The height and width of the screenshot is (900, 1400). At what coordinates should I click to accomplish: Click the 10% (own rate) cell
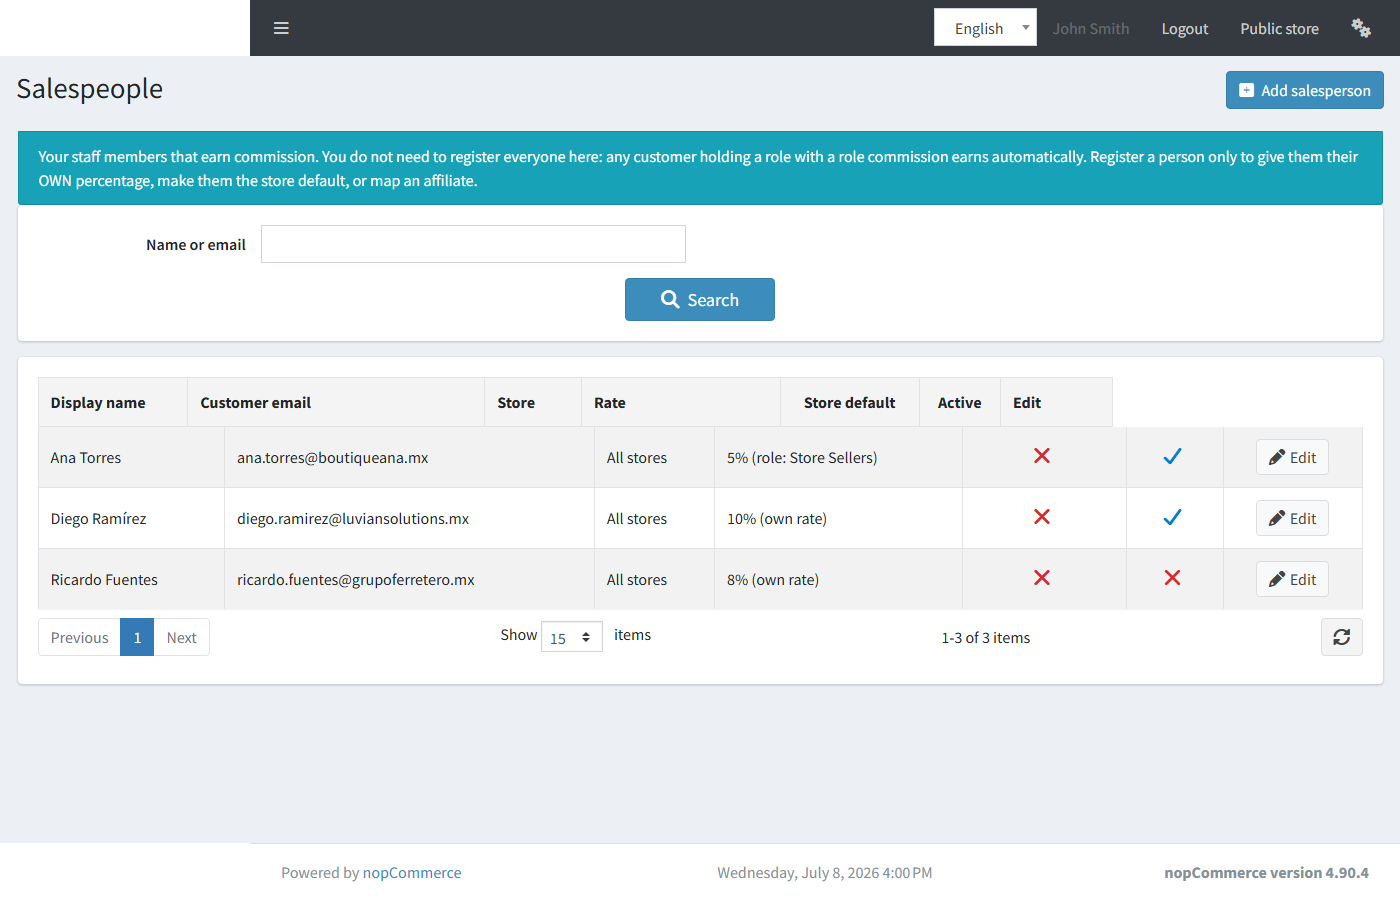[x=838, y=518]
